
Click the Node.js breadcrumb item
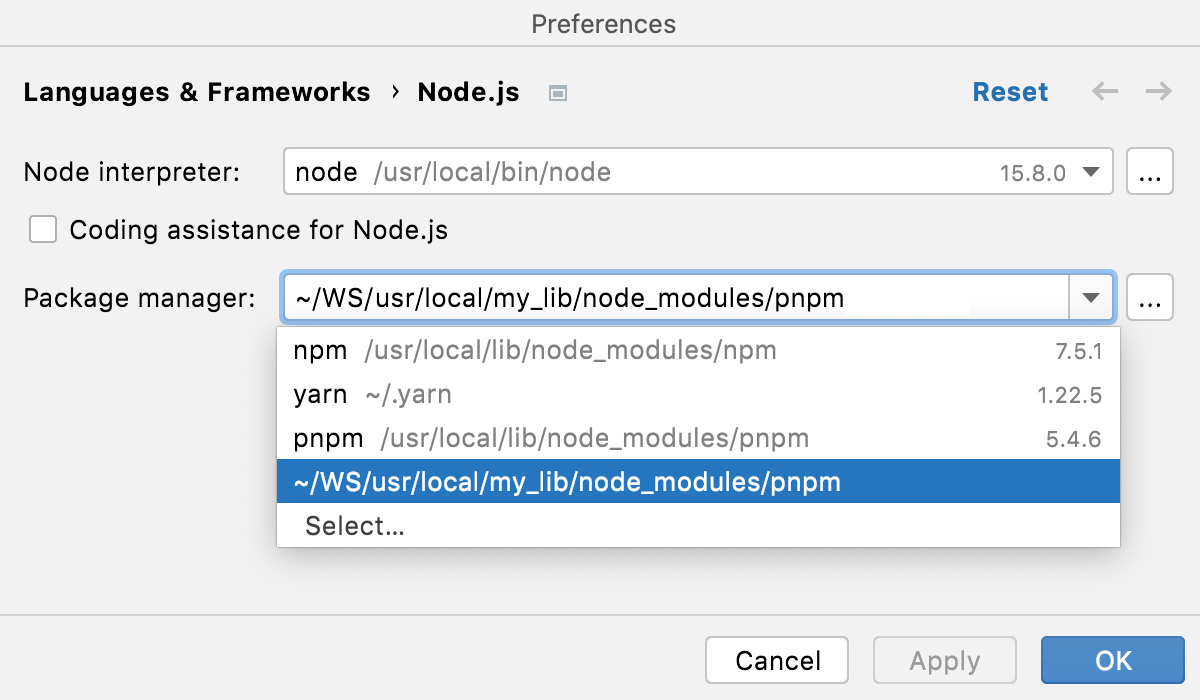468,92
